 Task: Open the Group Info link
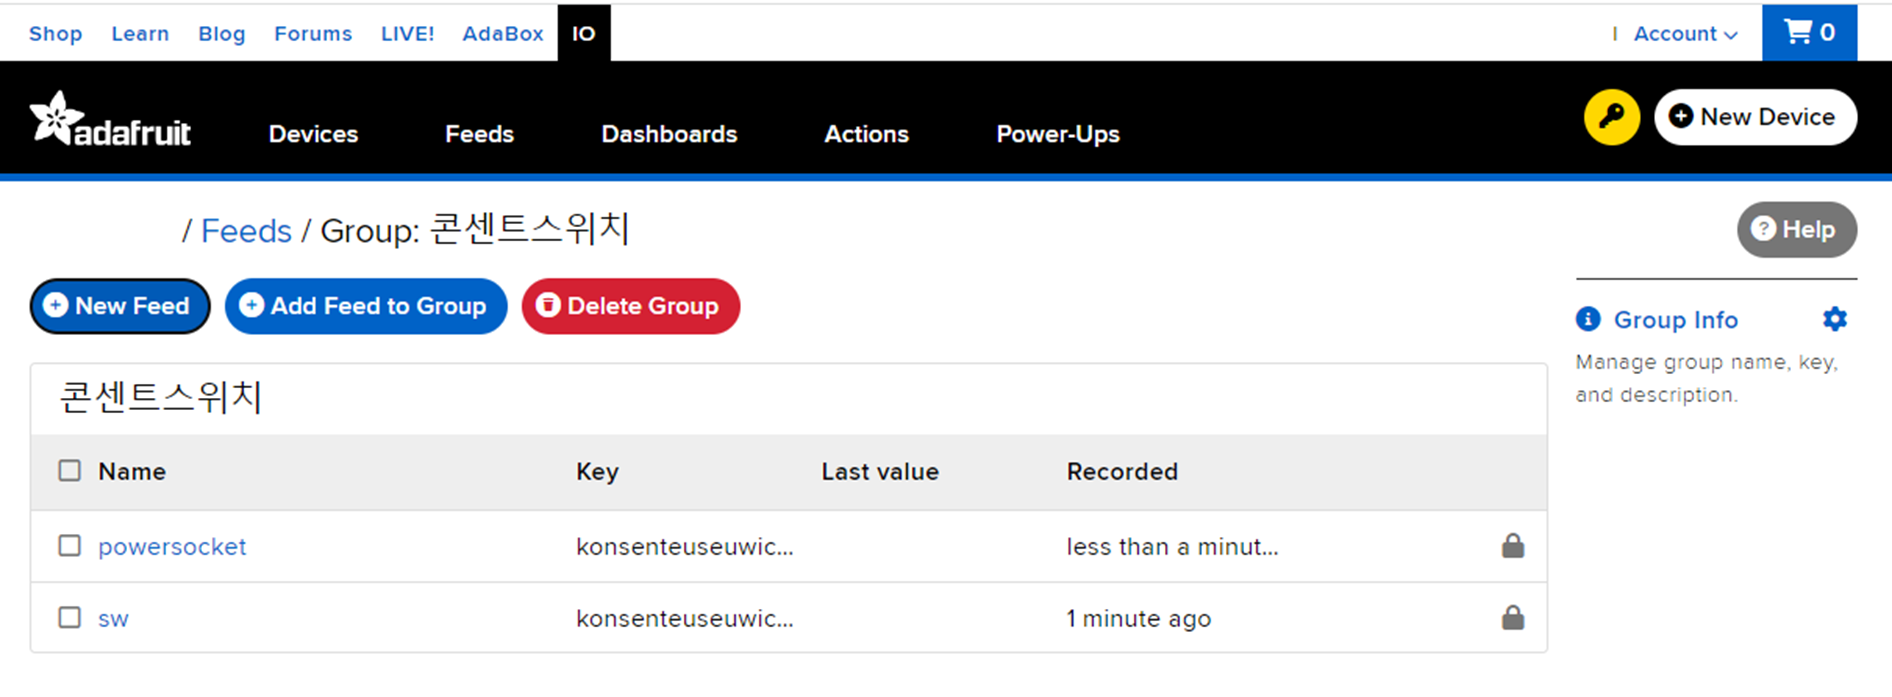point(1676,320)
